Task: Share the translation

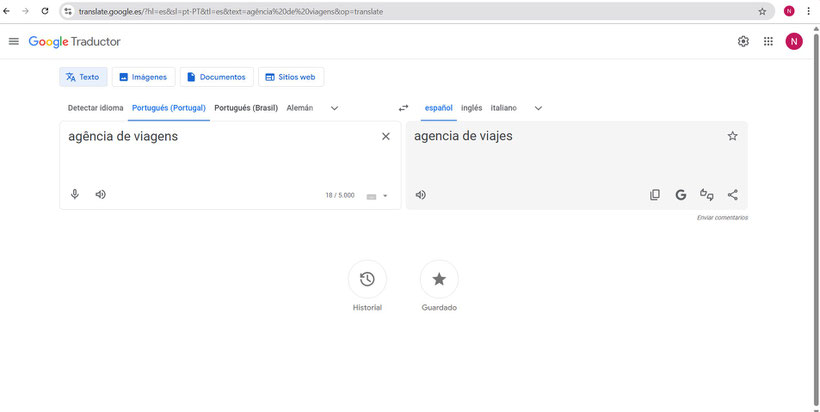Action: coord(733,195)
